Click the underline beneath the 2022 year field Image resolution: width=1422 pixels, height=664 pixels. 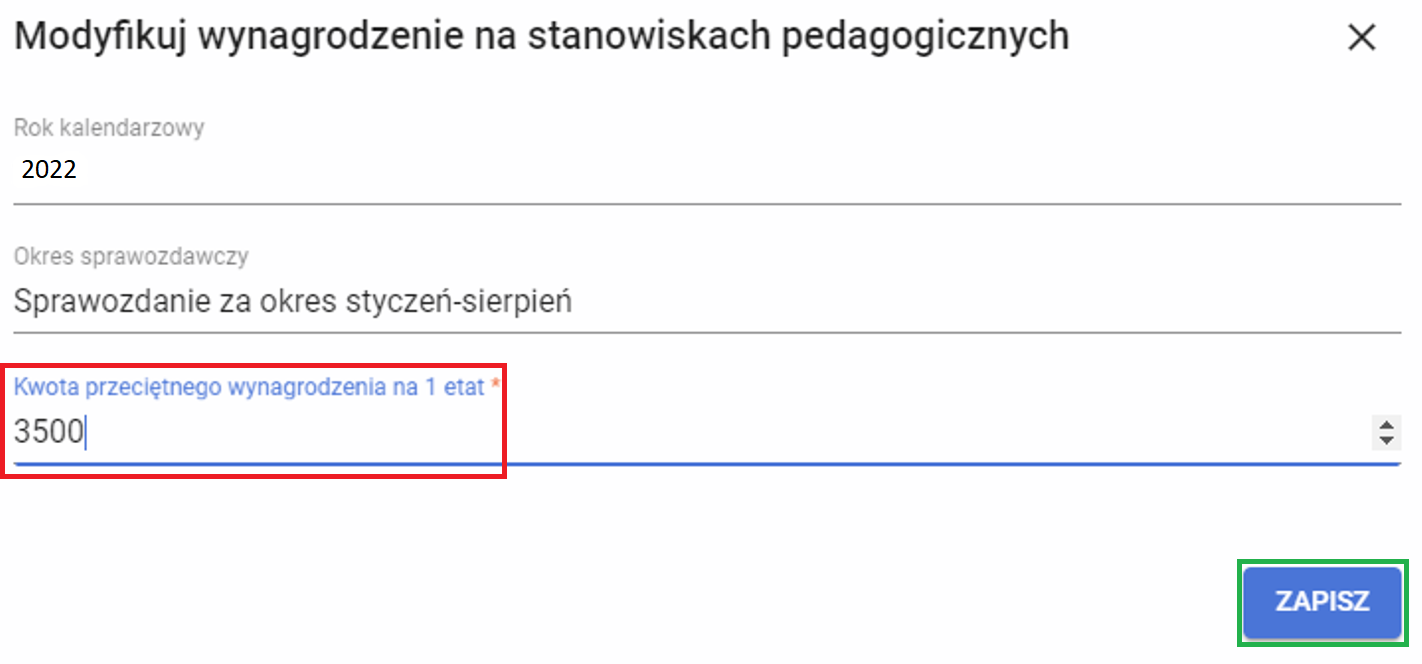(x=700, y=203)
